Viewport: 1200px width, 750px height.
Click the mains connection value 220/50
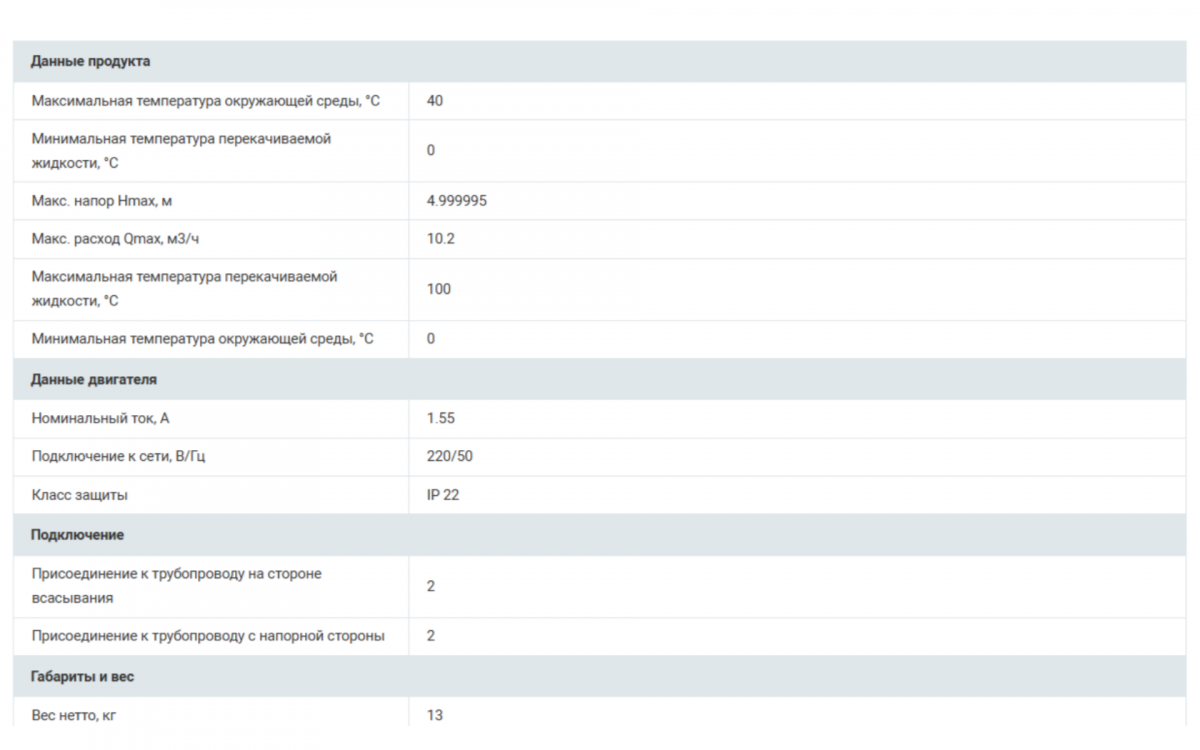point(450,456)
